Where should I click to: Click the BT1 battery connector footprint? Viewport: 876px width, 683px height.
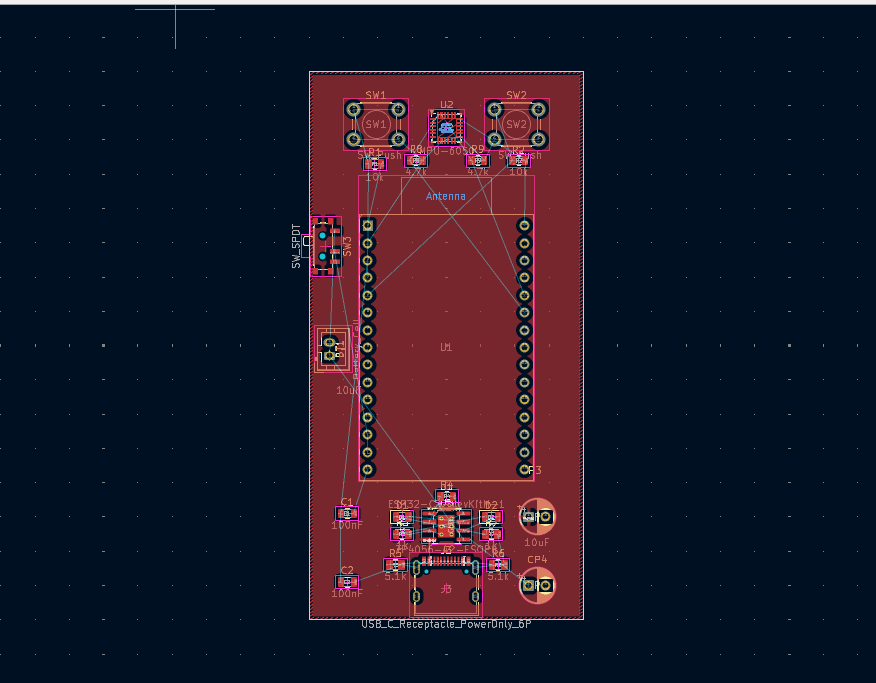pyautogui.click(x=331, y=350)
